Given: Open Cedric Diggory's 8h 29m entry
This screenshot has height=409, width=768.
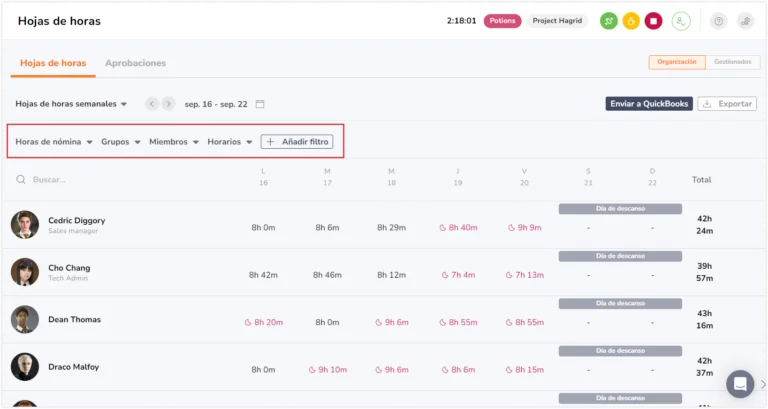Looking at the screenshot, I should [391, 228].
